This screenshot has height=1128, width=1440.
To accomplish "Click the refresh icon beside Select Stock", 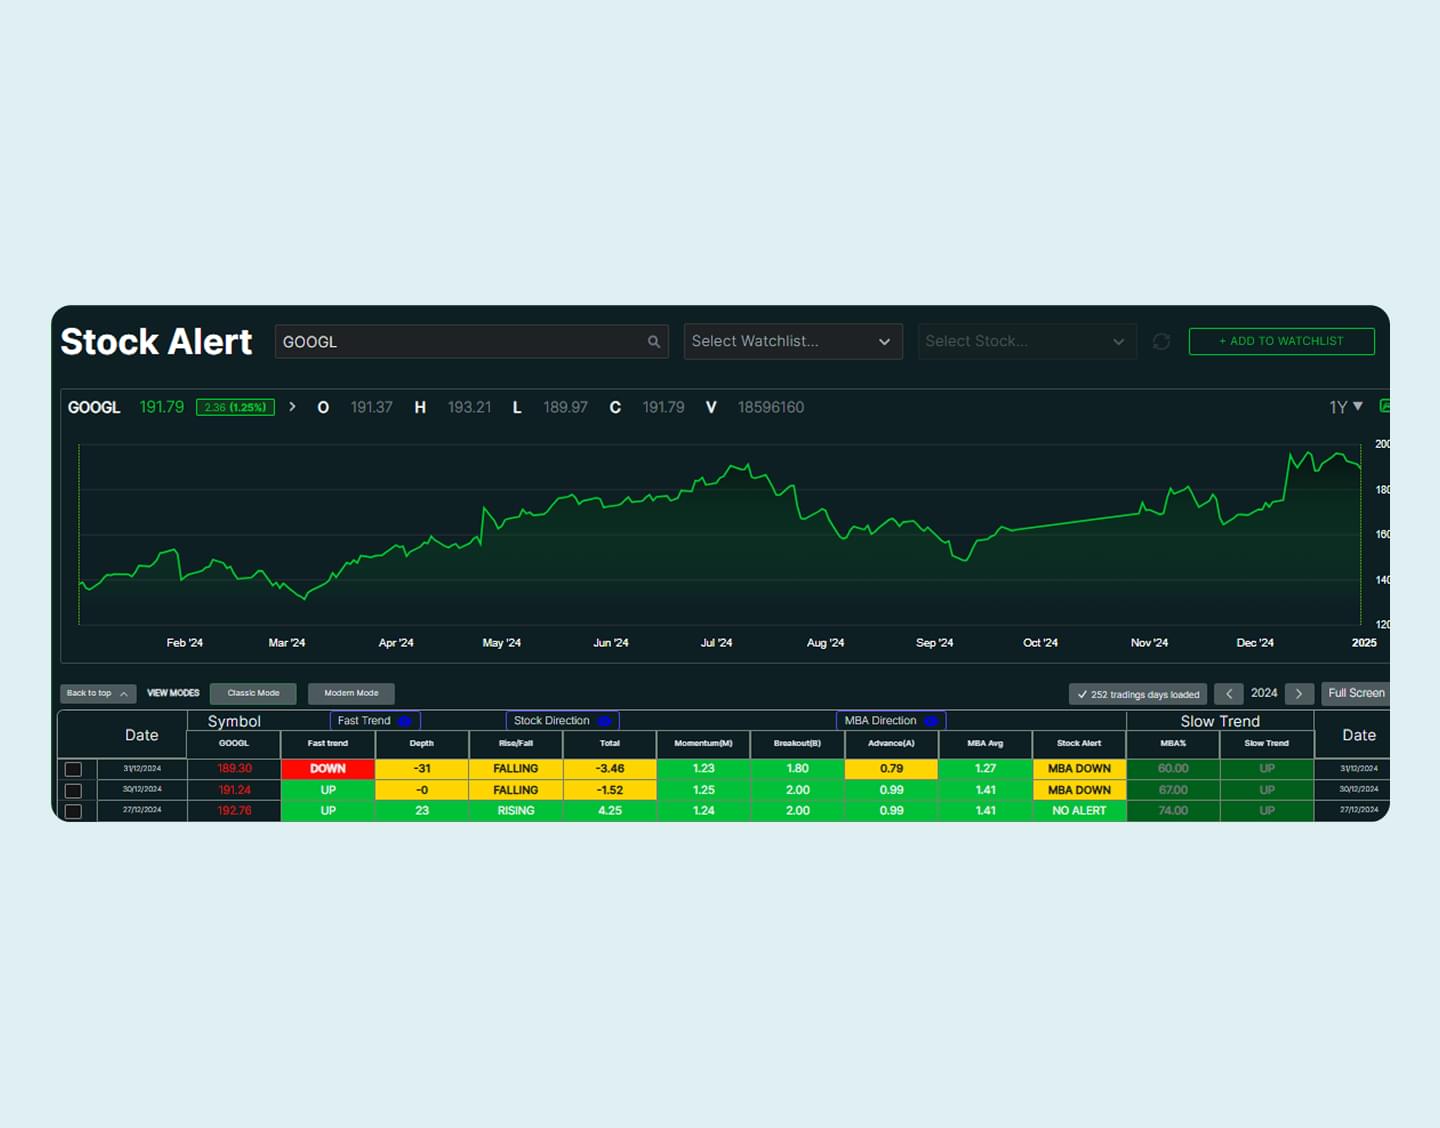I will pos(1161,342).
